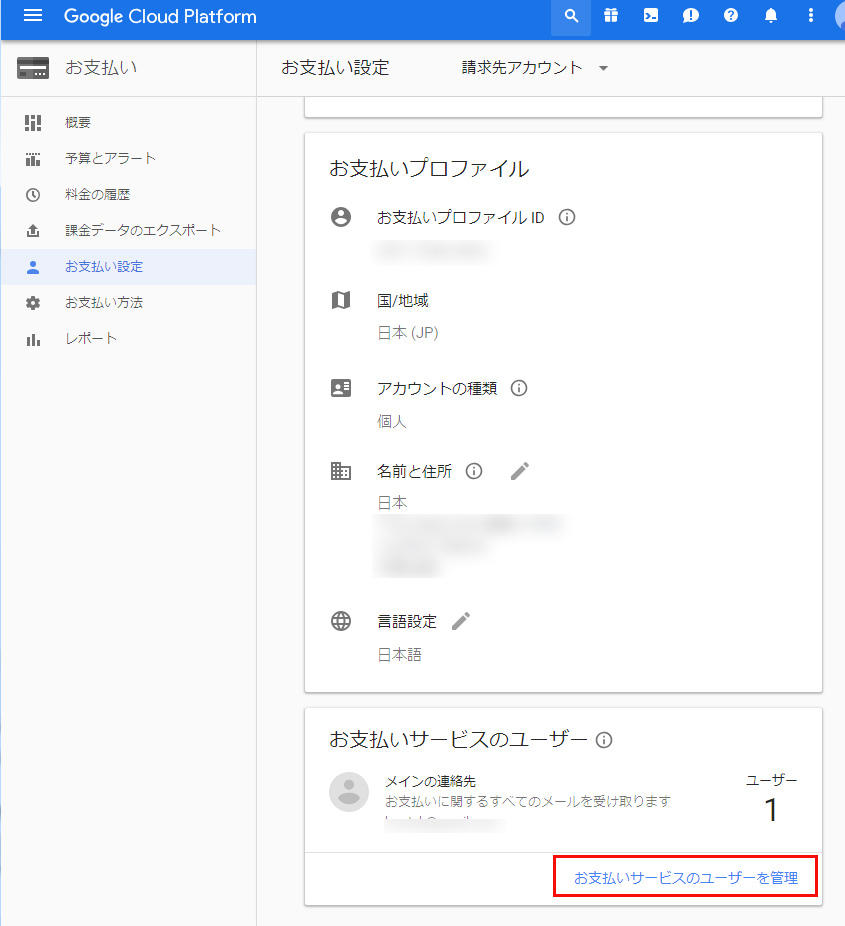Open the help question mark icon
The height and width of the screenshot is (926, 845).
pyautogui.click(x=730, y=15)
